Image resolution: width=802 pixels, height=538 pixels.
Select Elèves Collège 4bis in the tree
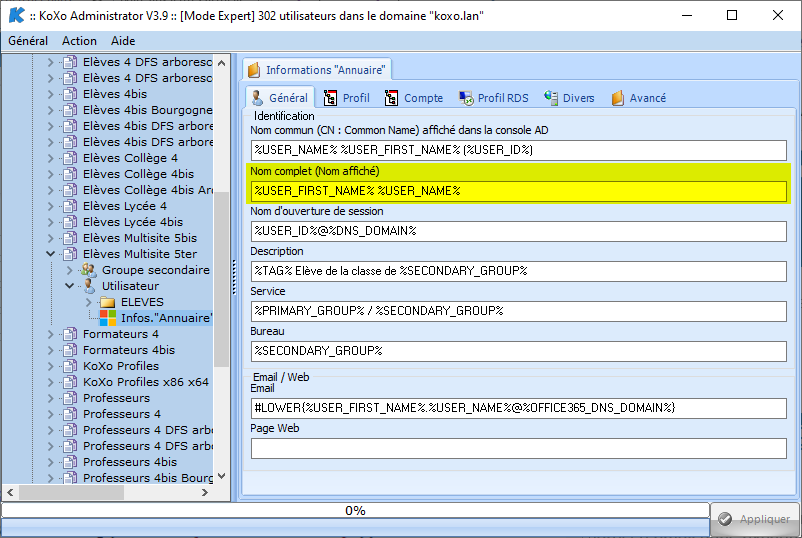point(139,174)
